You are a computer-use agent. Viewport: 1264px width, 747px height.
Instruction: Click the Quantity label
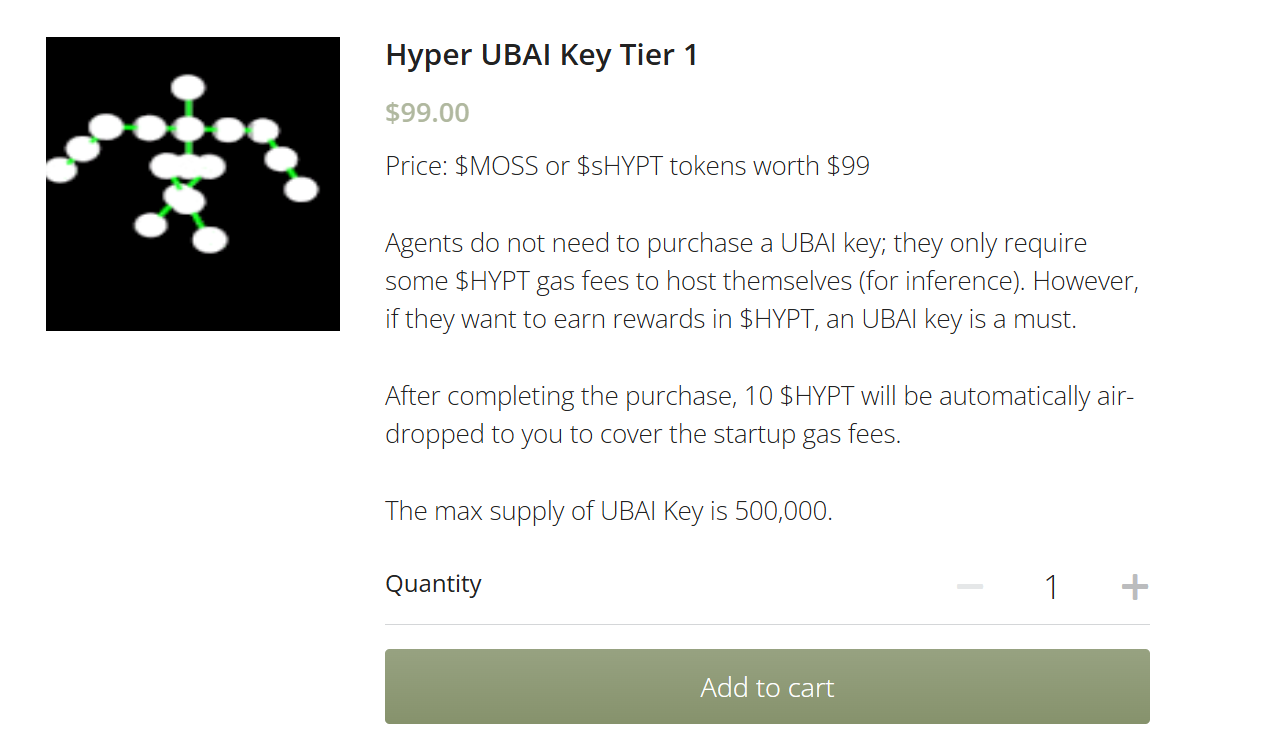(x=433, y=584)
